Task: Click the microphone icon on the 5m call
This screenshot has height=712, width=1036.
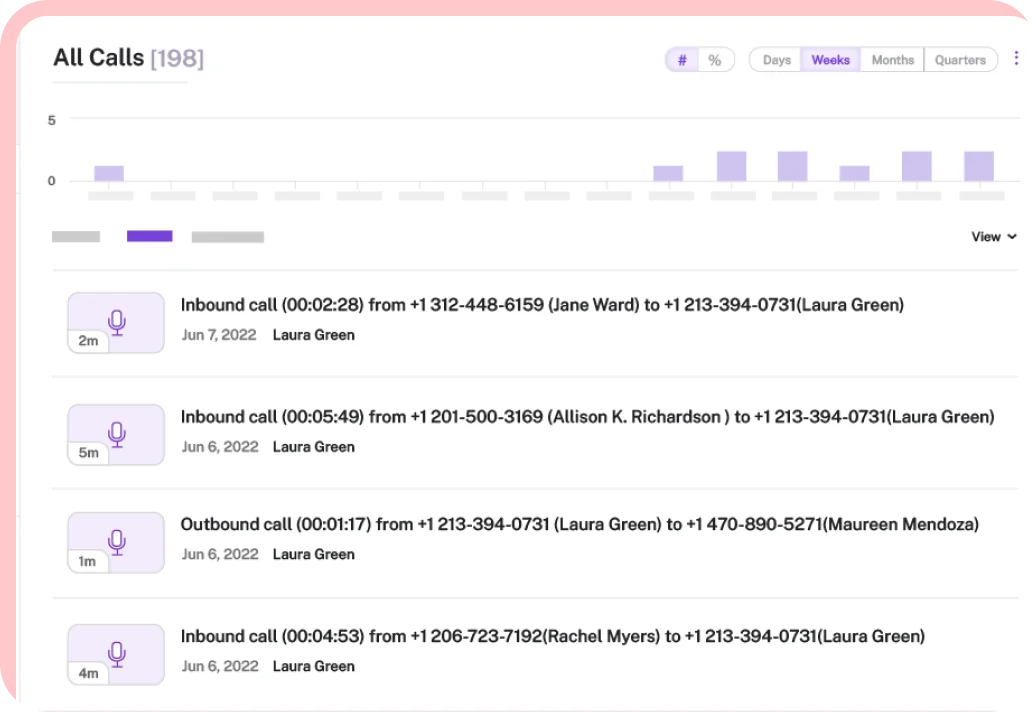Action: pos(117,434)
